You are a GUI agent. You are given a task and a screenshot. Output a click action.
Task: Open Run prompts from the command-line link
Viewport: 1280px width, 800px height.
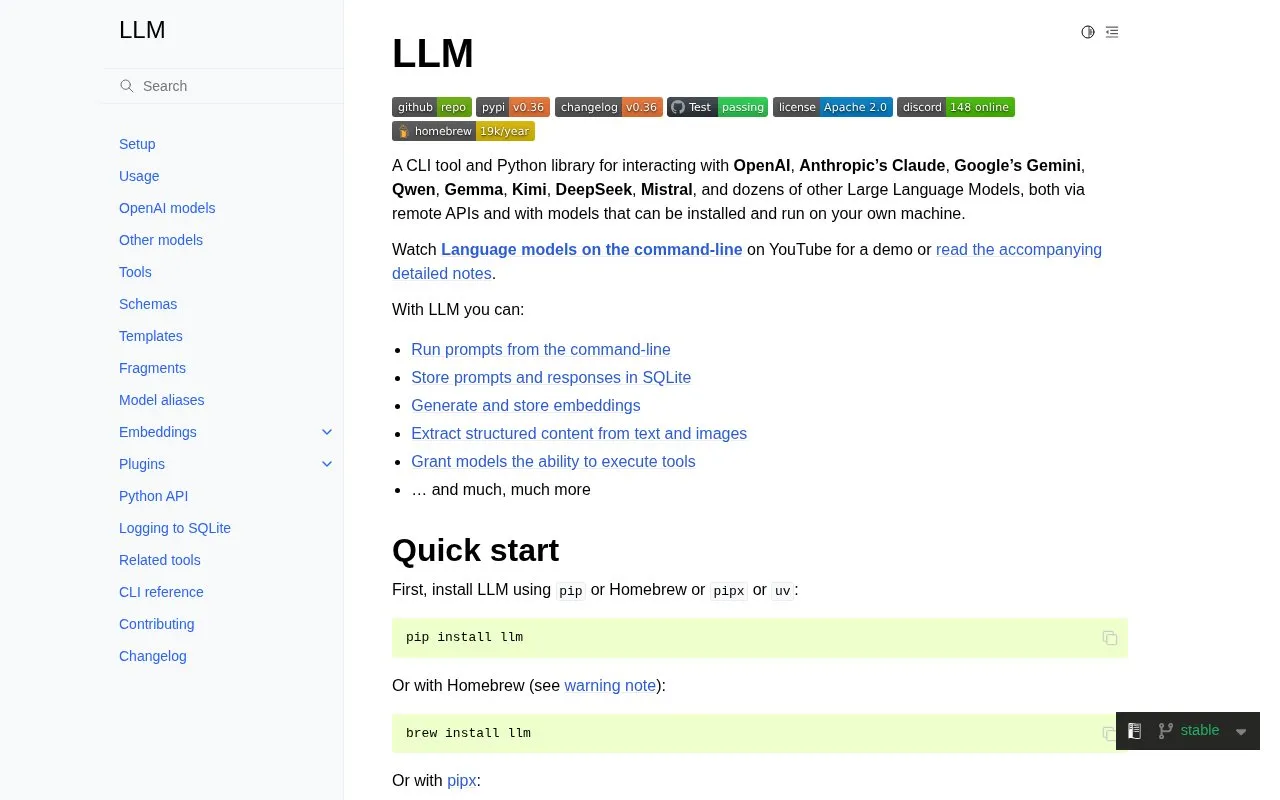pos(541,350)
